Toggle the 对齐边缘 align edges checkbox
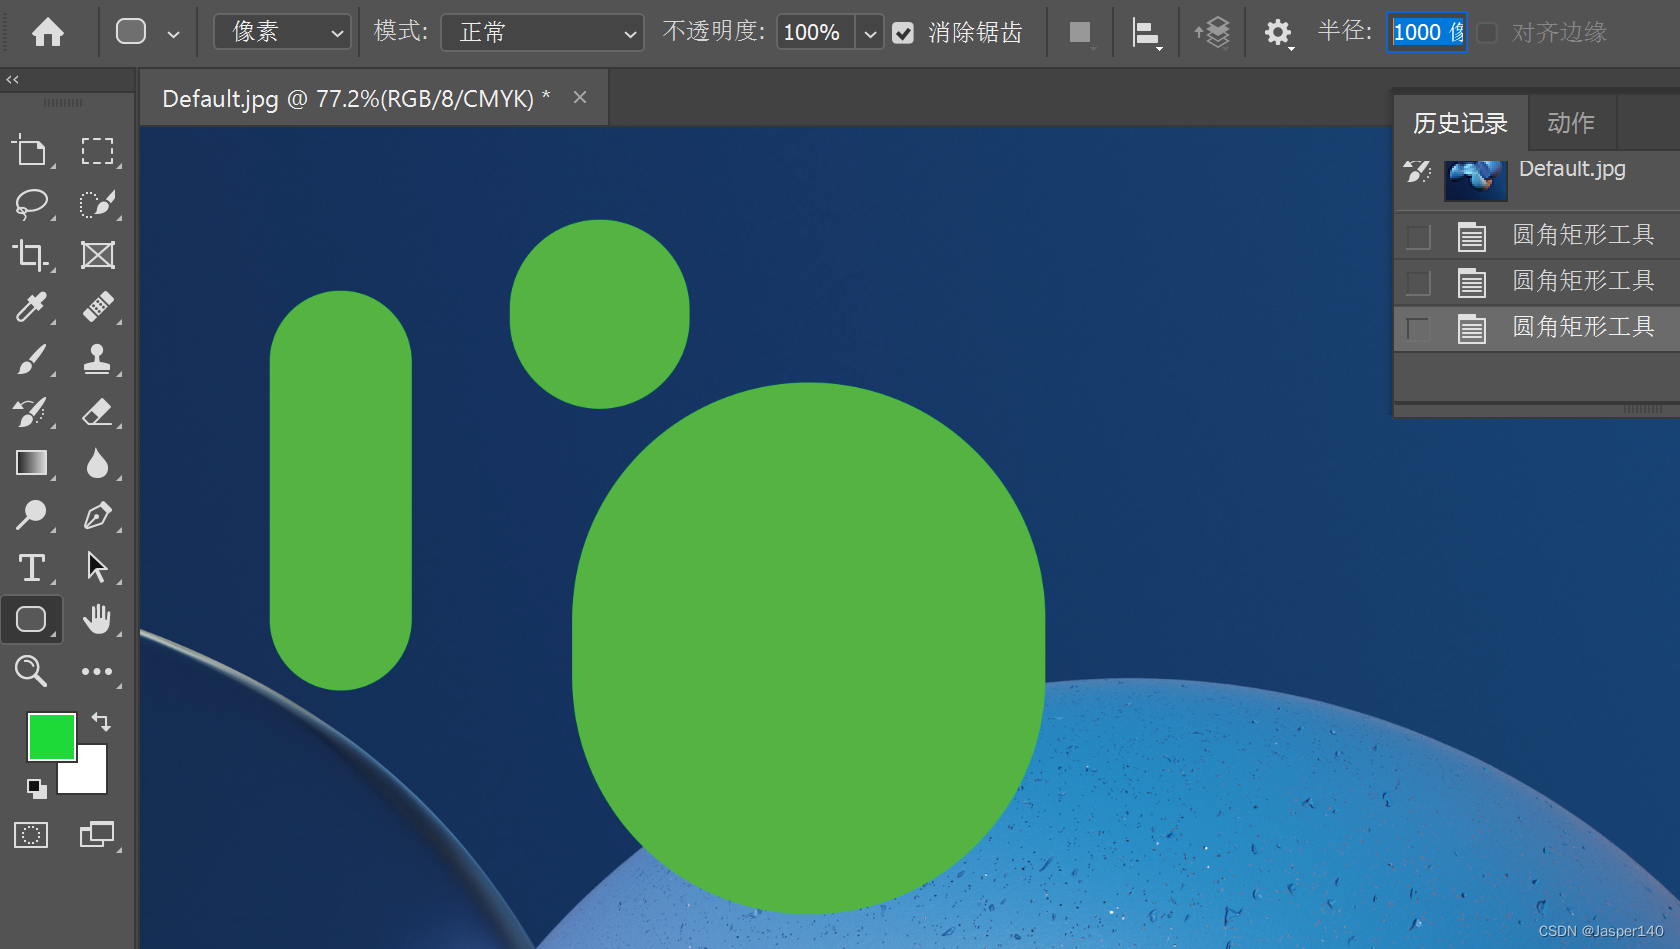 (1487, 33)
